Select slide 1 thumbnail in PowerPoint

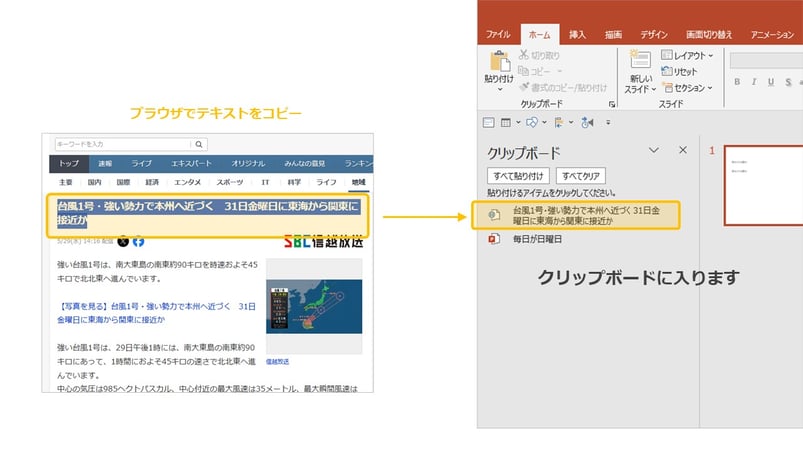pyautogui.click(x=764, y=185)
